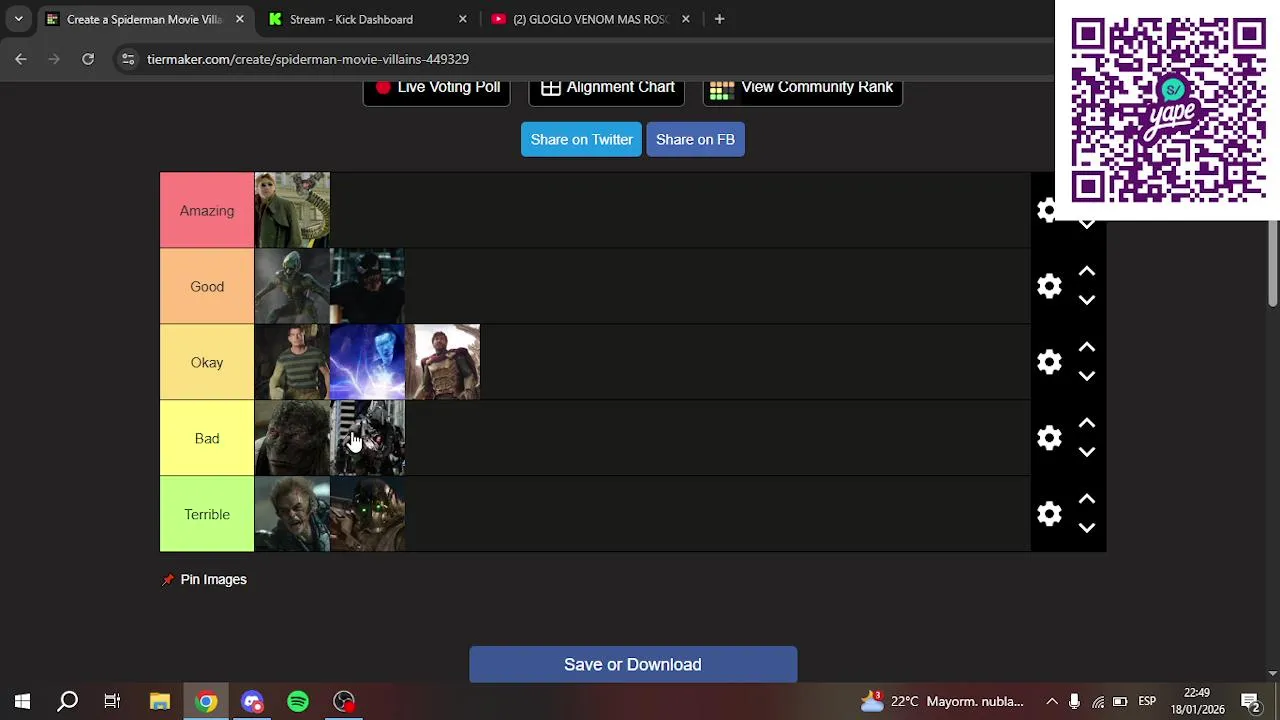Click the page vertical scrollbar thumb
Image resolution: width=1280 pixels, height=720 pixels.
click(1273, 262)
